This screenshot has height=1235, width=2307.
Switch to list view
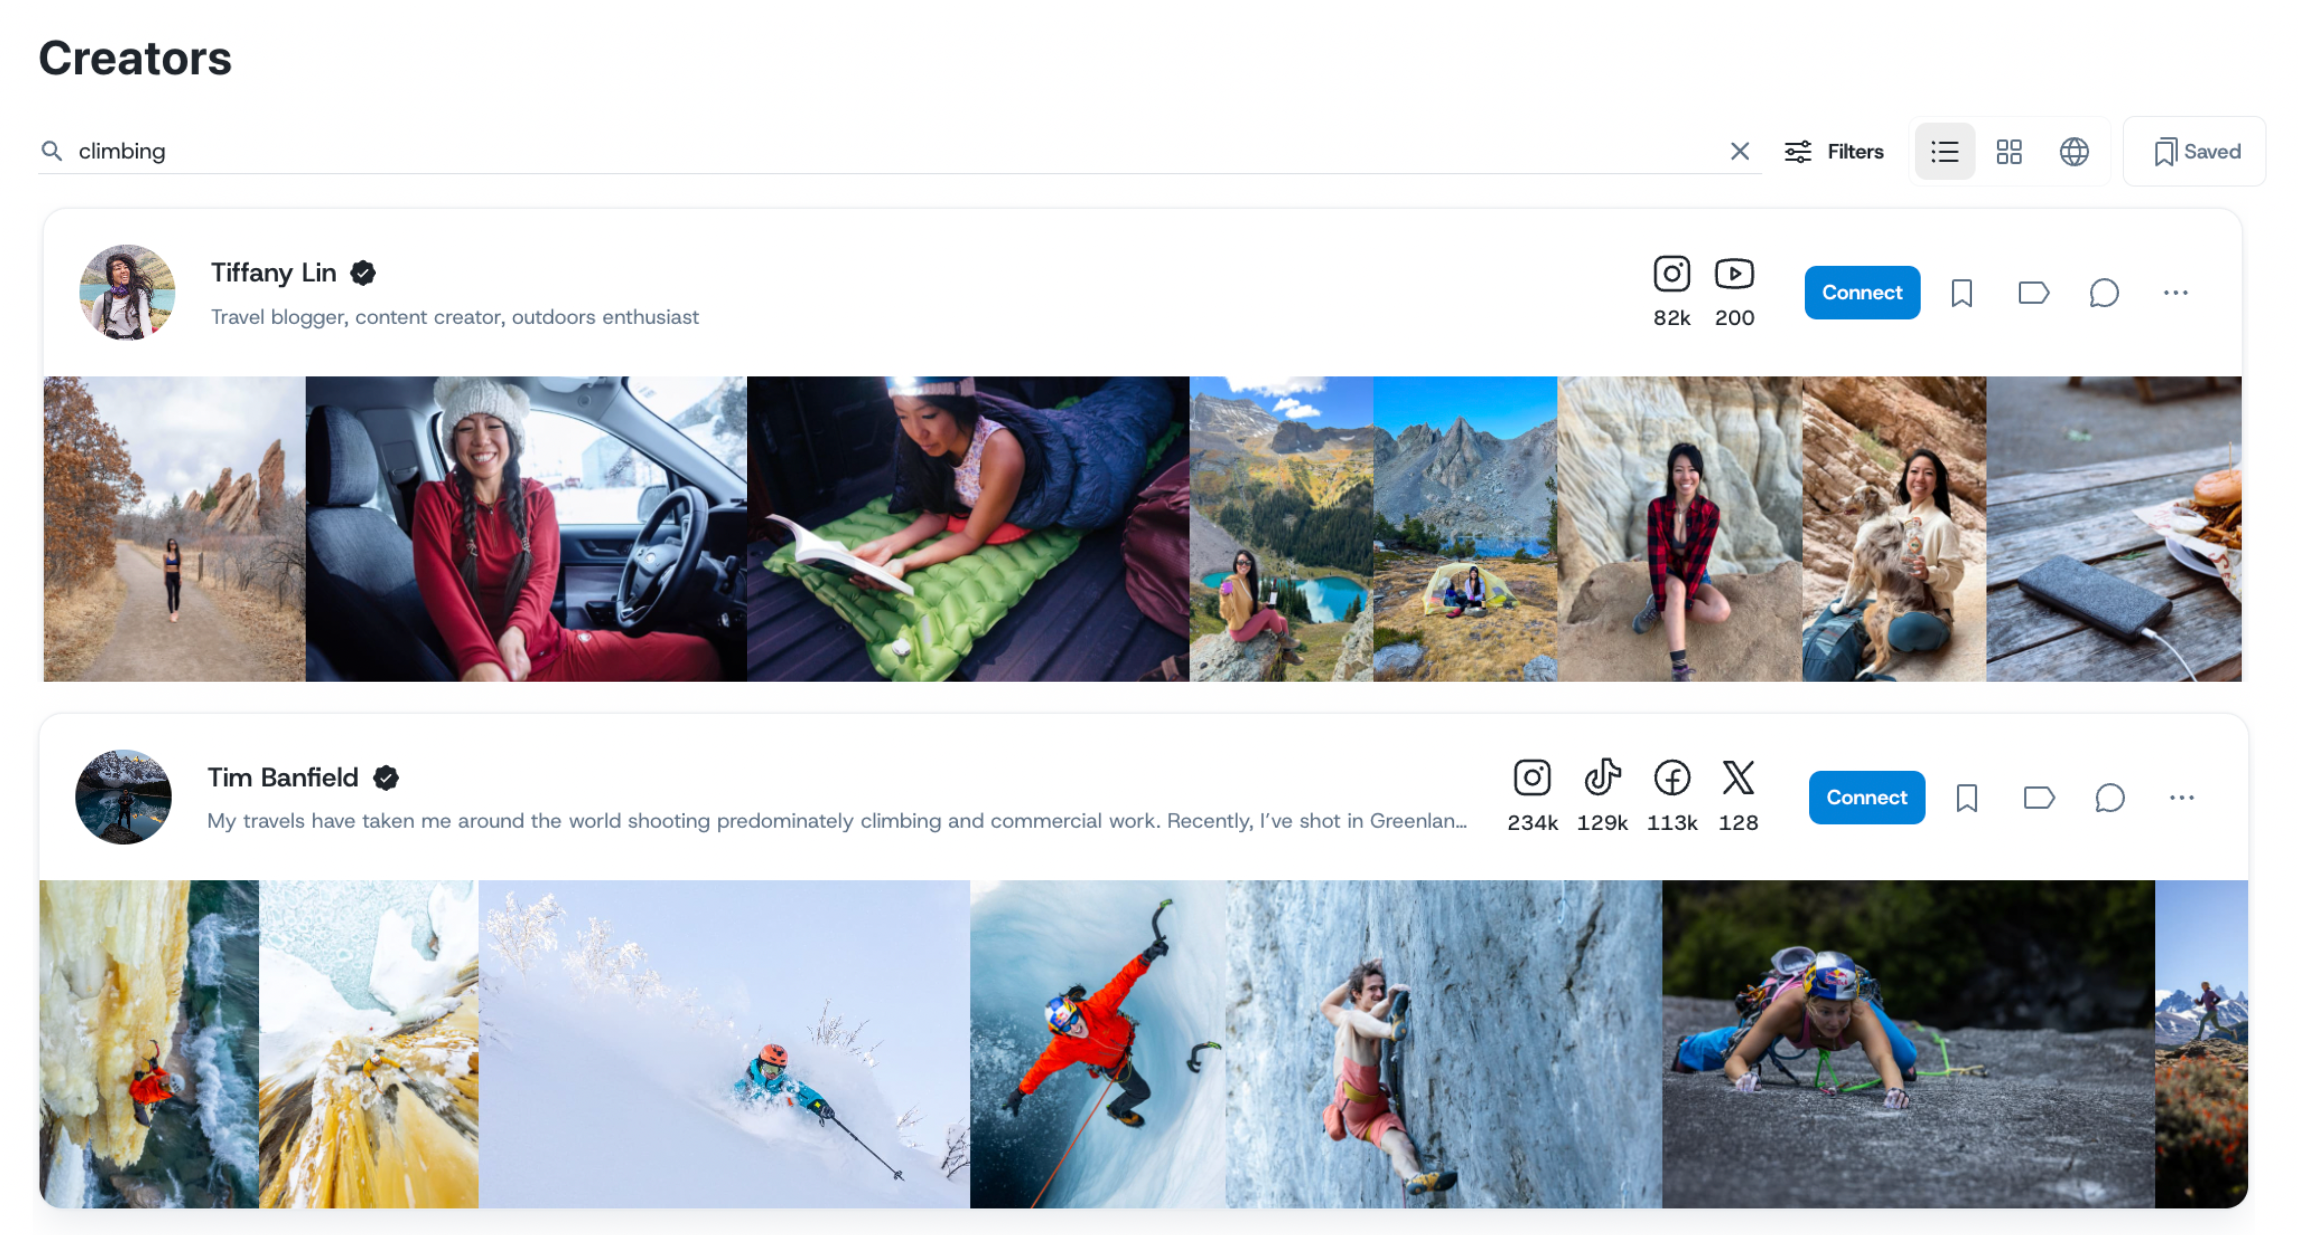pyautogui.click(x=1944, y=151)
